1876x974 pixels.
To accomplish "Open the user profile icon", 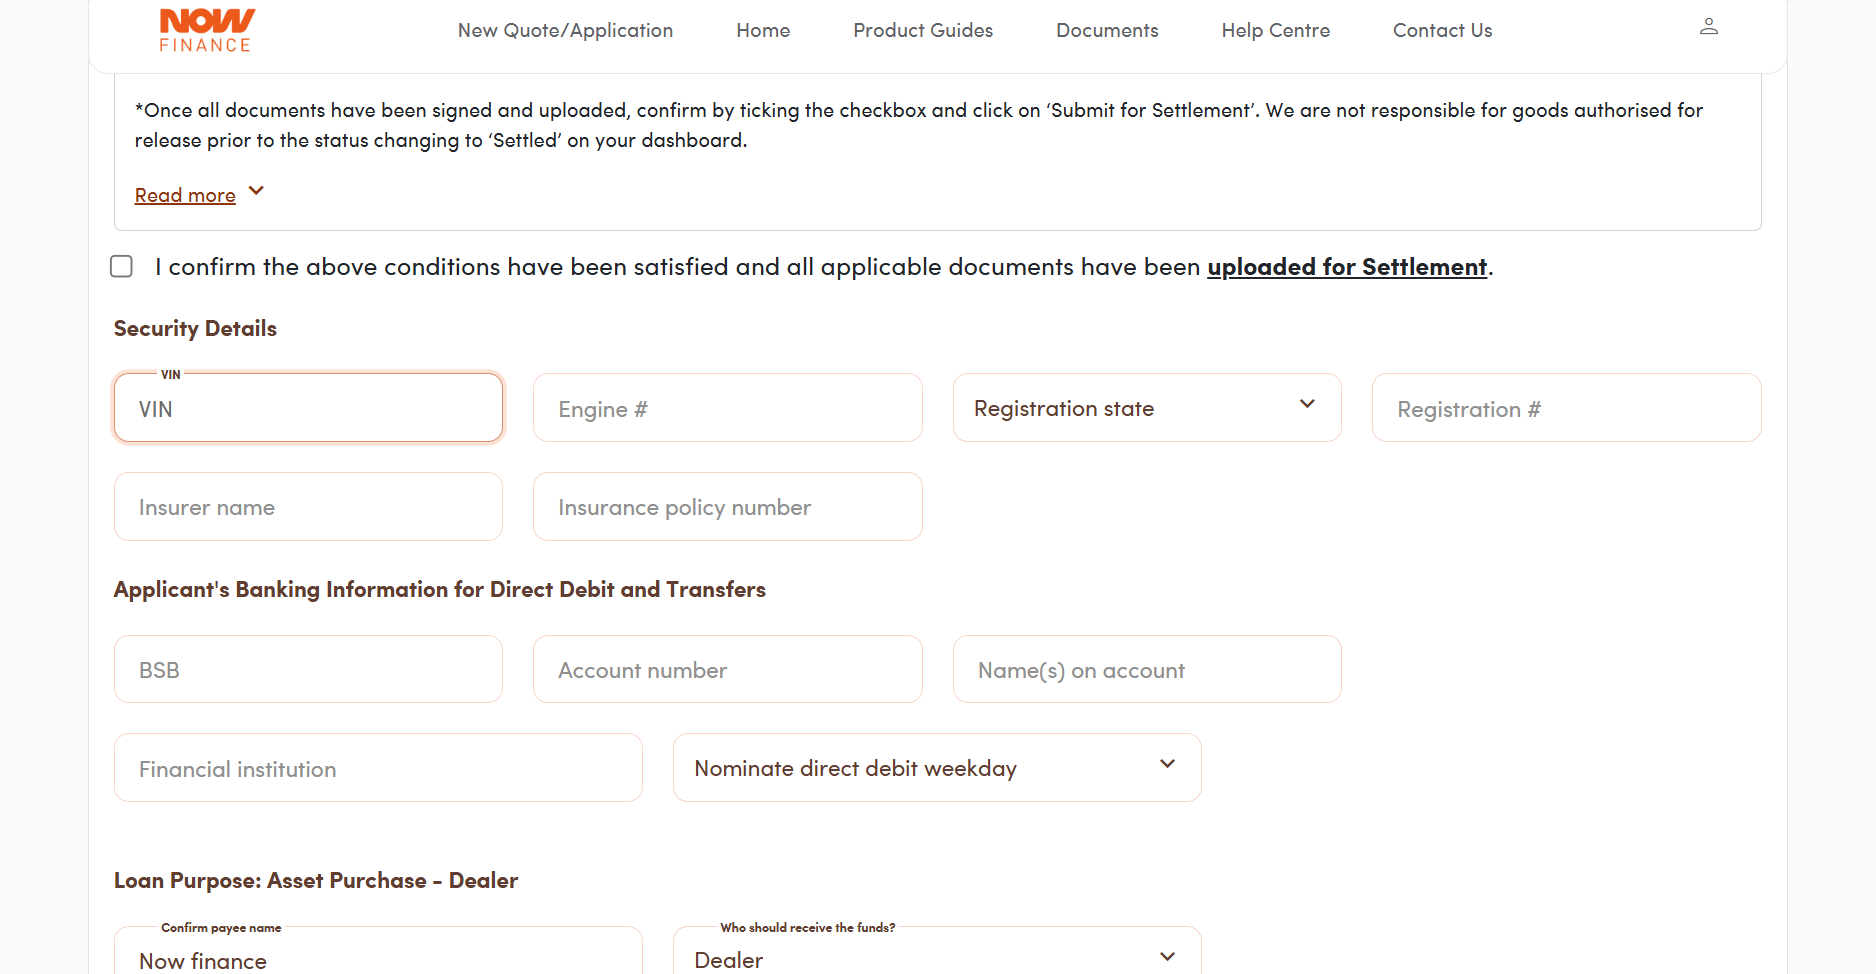I will point(1708,27).
